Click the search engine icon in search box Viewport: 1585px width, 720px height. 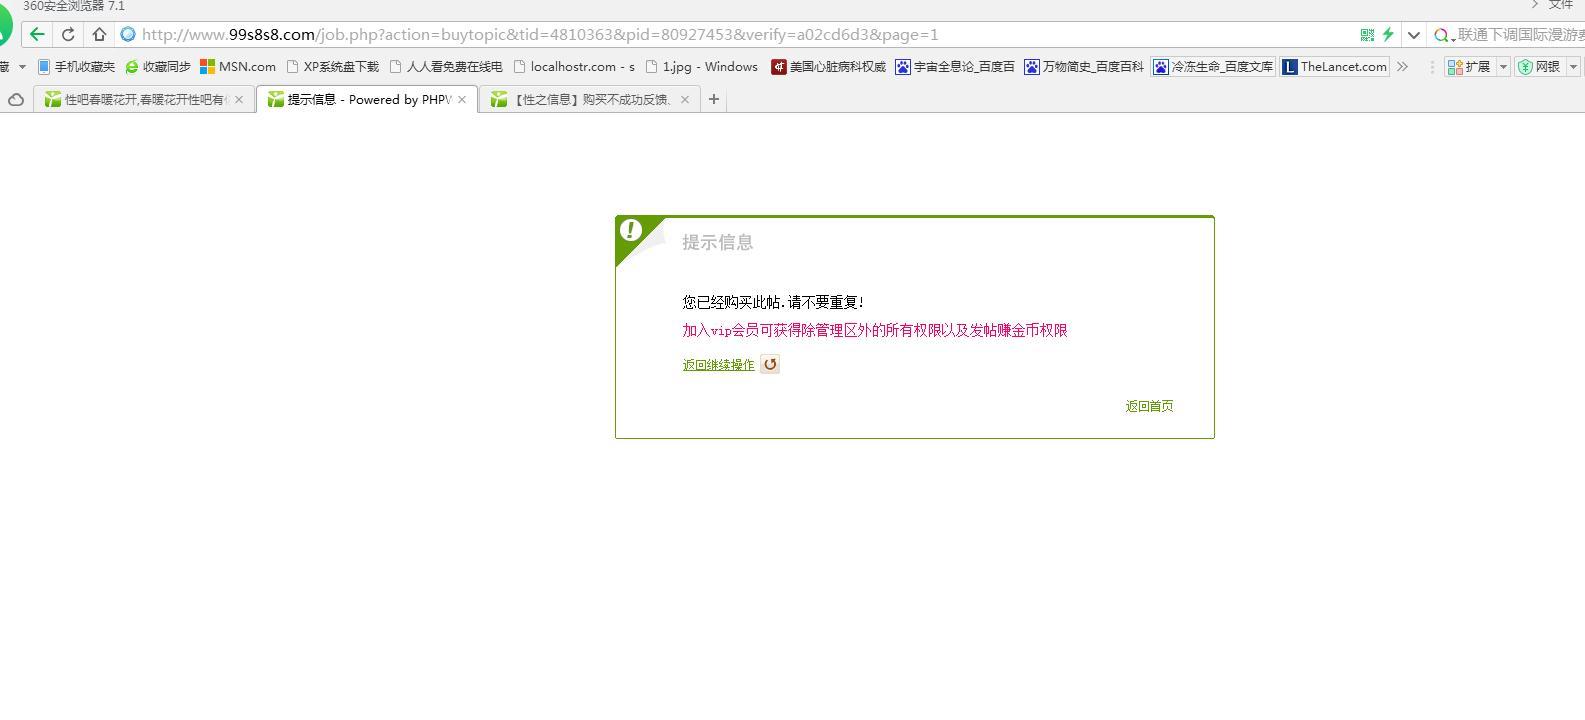[x=1441, y=35]
